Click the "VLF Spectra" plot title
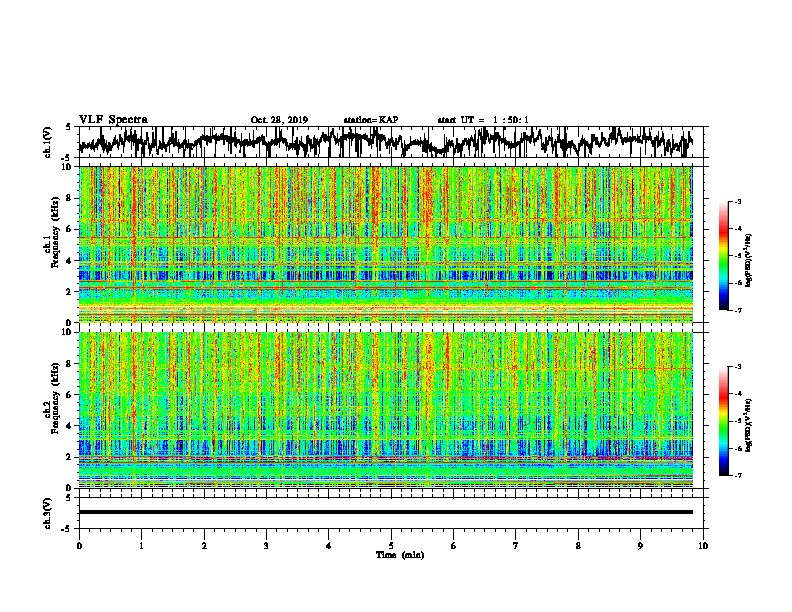792x612 pixels. click(113, 120)
